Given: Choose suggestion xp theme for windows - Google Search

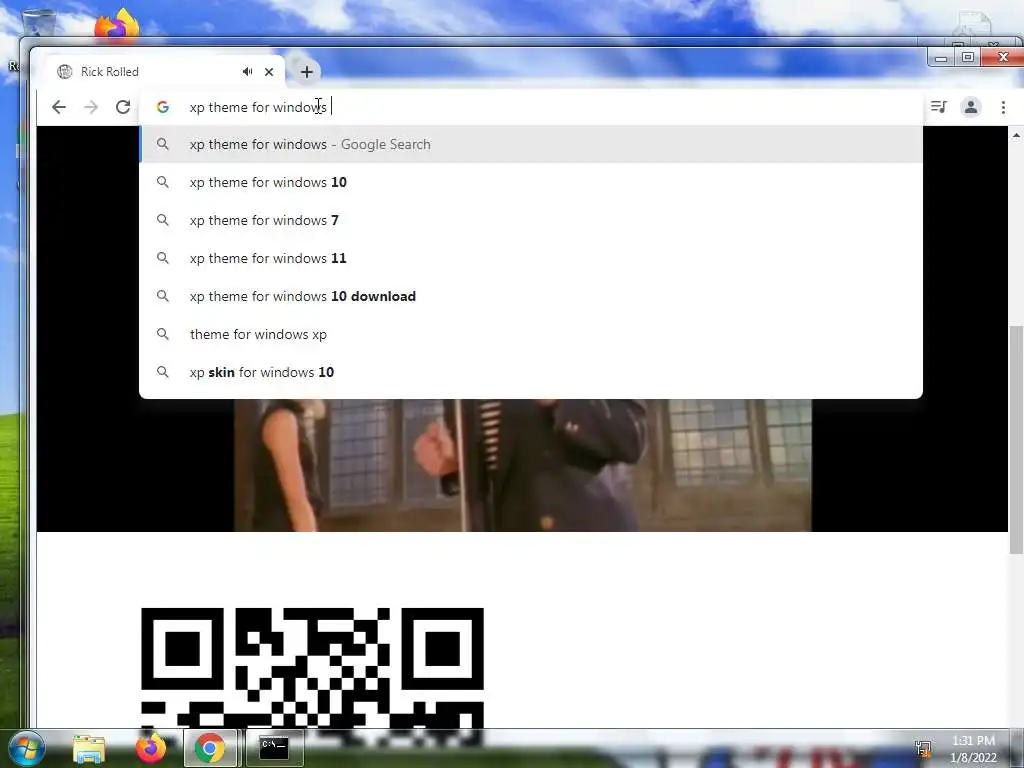Looking at the screenshot, I should pyautogui.click(x=531, y=144).
